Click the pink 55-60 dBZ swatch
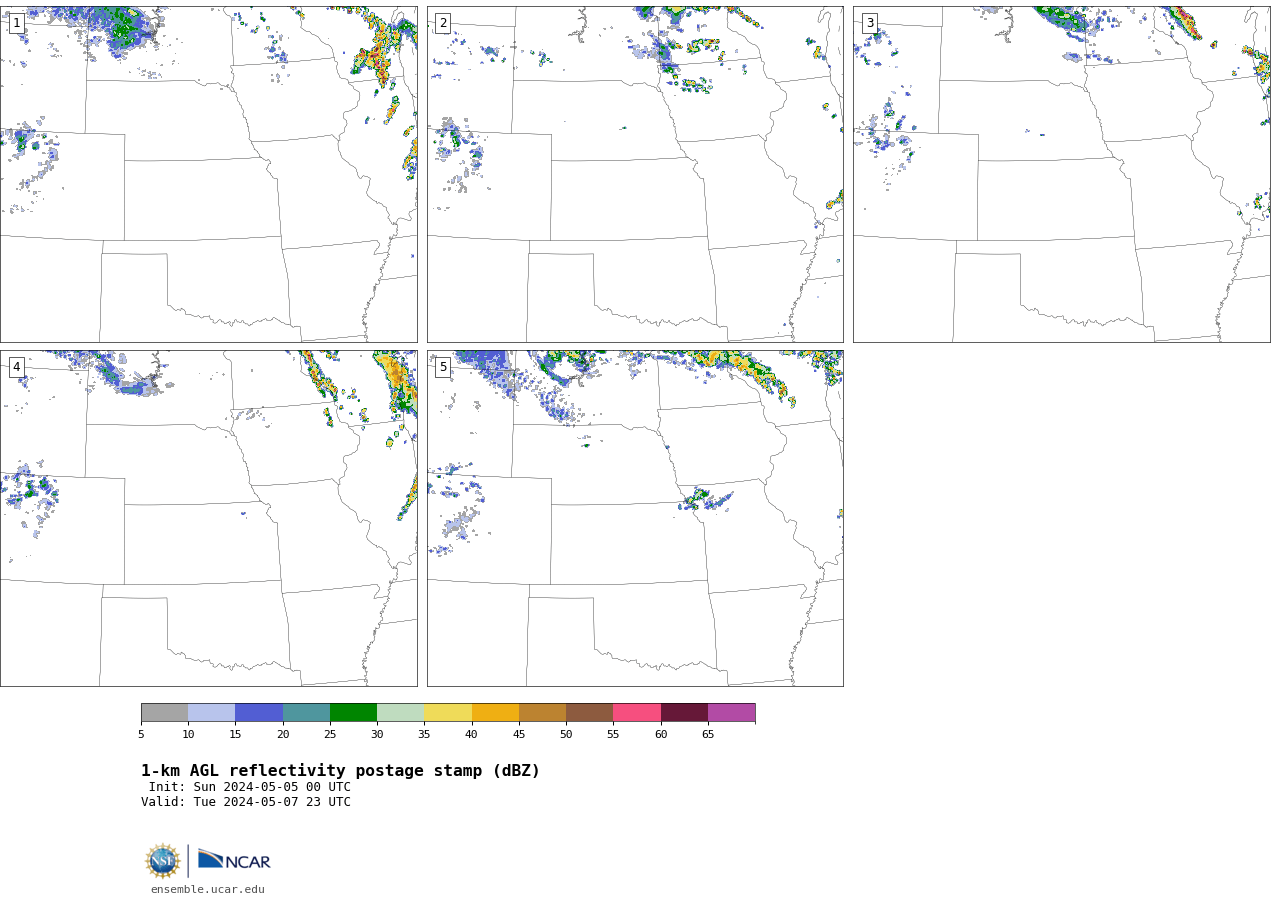The height and width of the screenshot is (901, 1280). tap(637, 712)
